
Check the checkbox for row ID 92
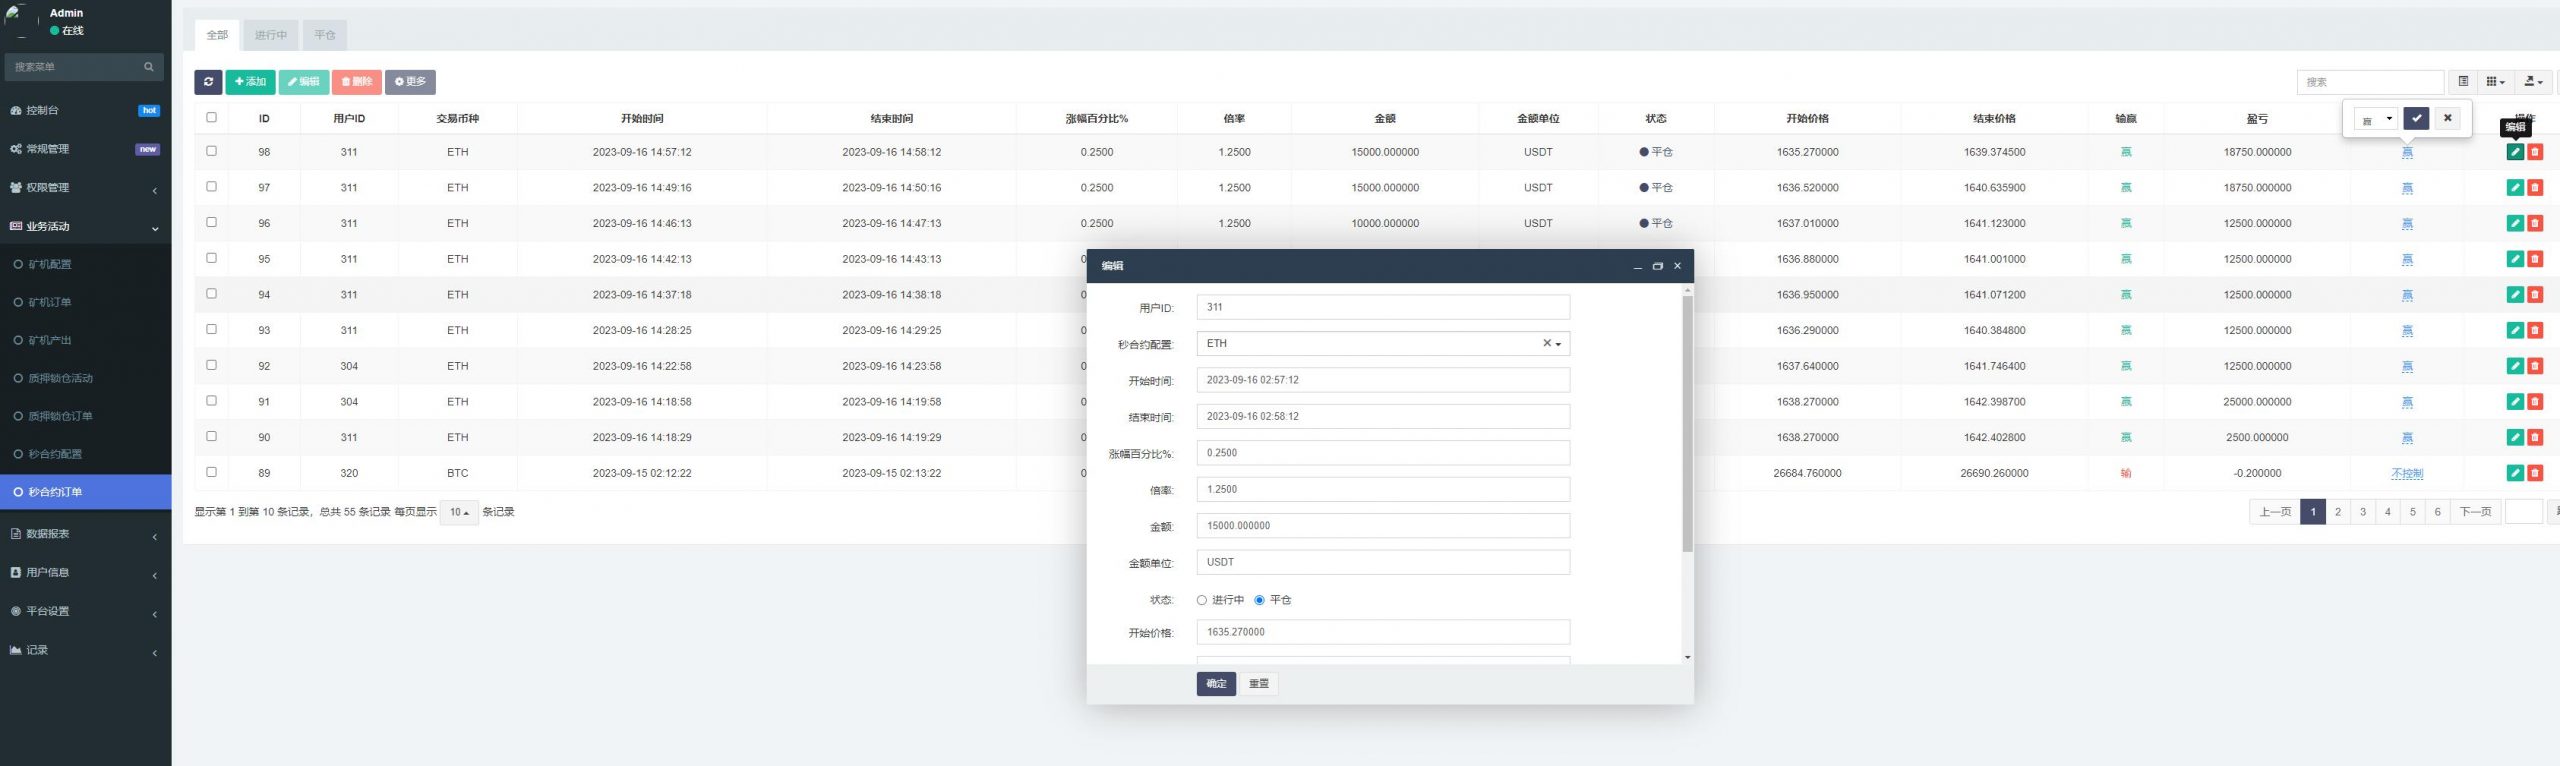[x=211, y=365]
